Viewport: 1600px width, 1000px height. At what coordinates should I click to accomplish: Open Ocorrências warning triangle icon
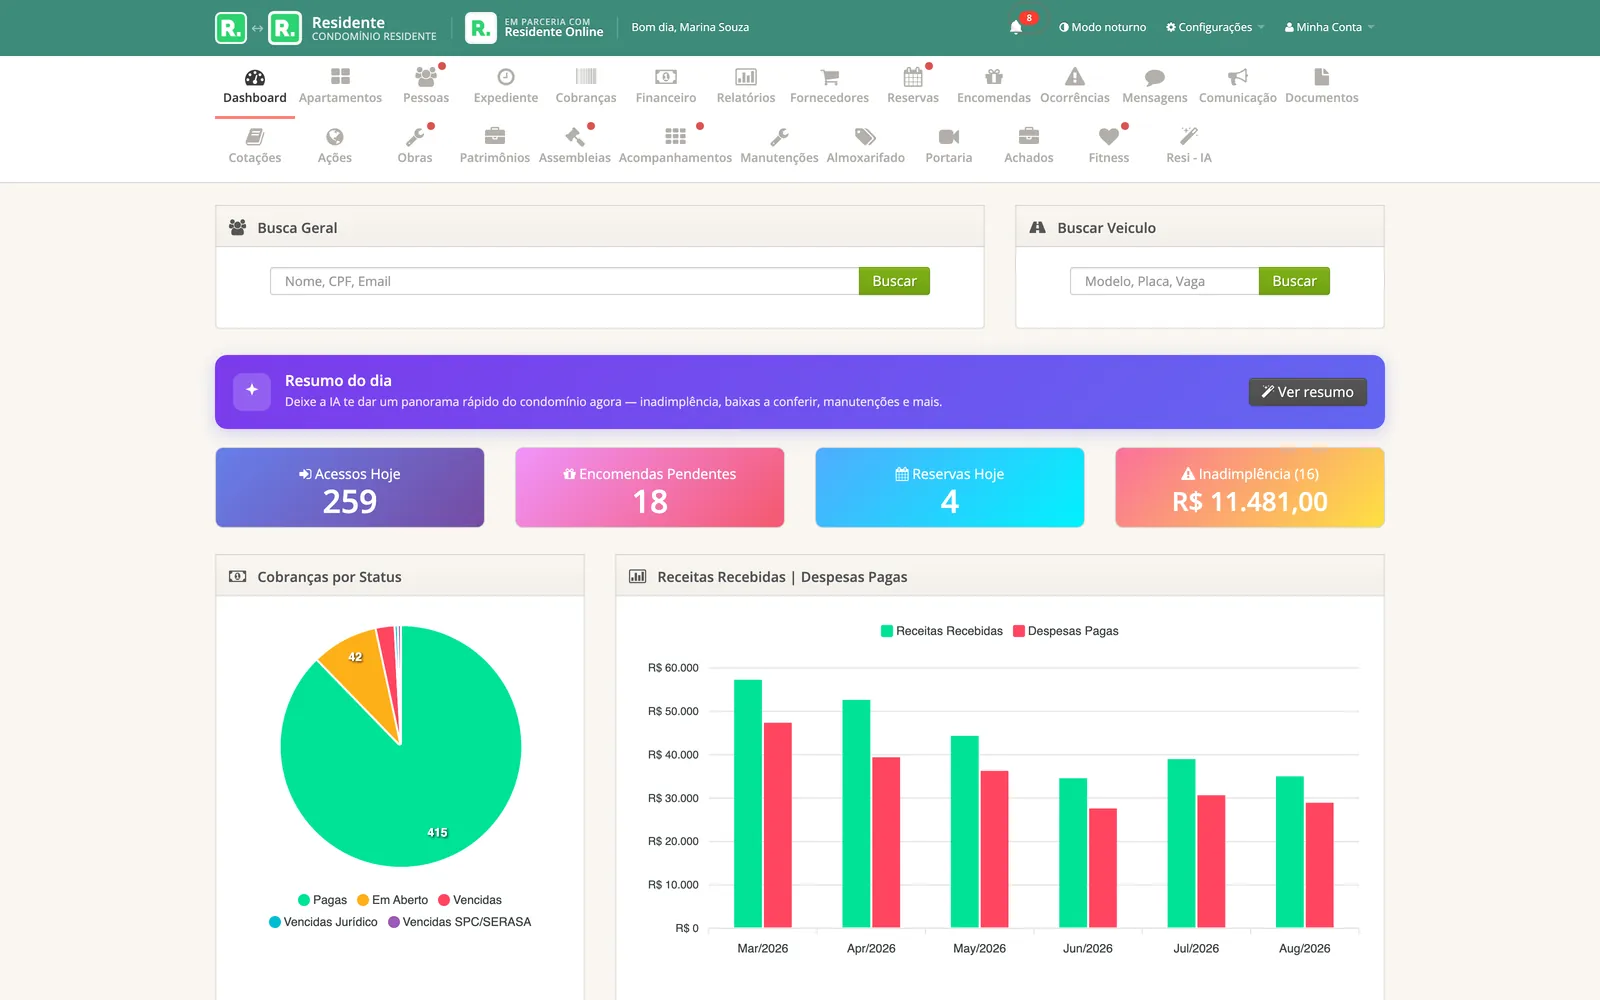[1074, 77]
